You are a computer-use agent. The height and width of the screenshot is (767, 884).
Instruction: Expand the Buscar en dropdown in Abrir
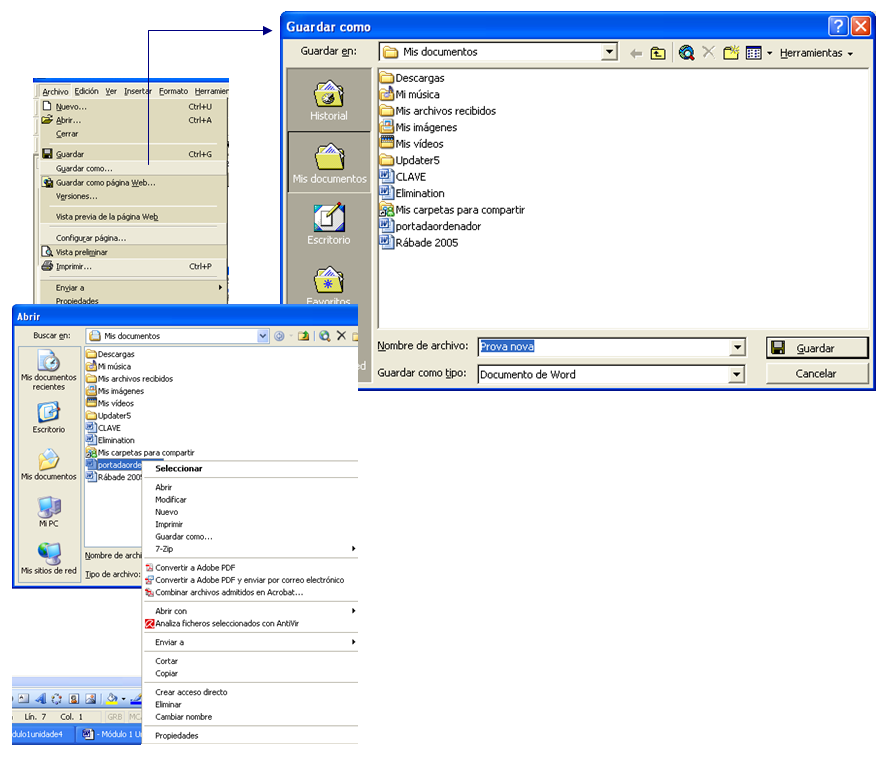click(x=263, y=336)
